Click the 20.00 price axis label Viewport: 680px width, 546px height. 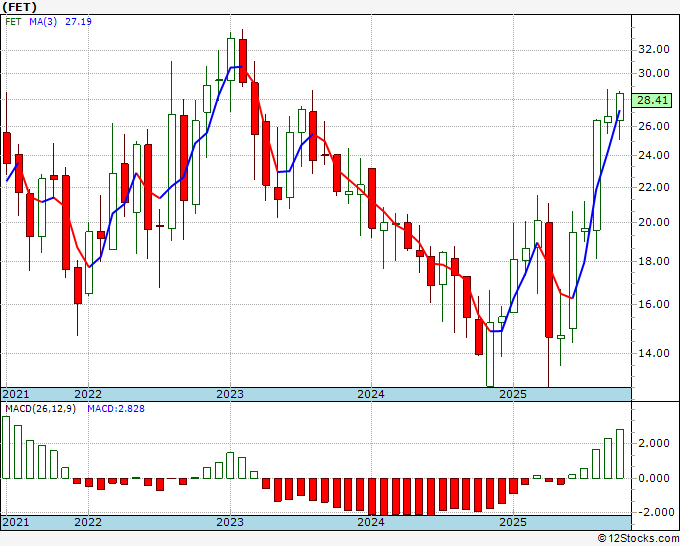coord(654,222)
